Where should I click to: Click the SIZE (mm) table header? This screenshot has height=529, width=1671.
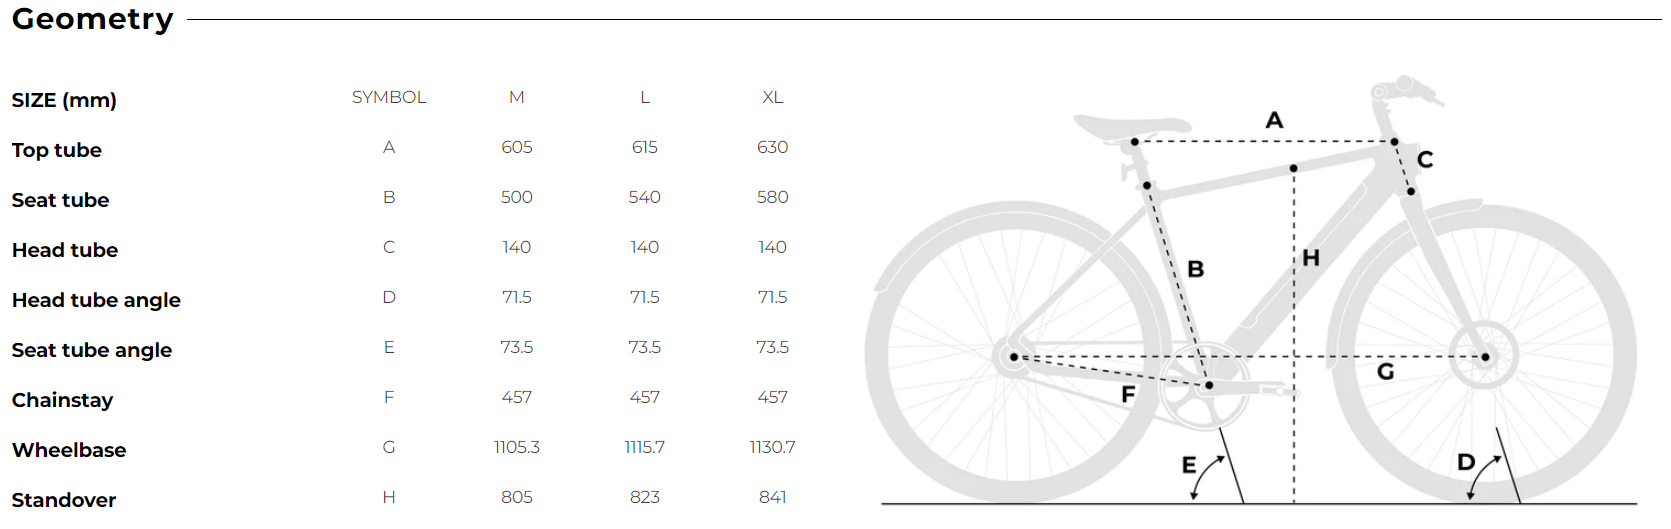64,100
